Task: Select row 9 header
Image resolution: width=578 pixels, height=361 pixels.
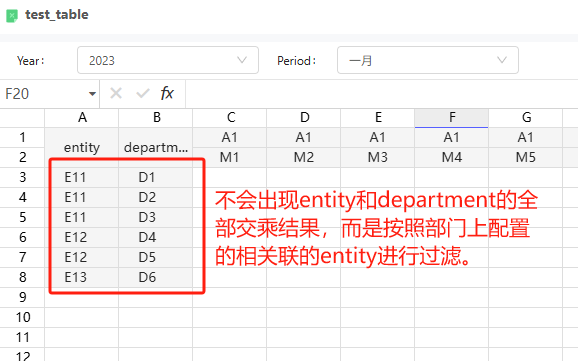Action: point(22,297)
